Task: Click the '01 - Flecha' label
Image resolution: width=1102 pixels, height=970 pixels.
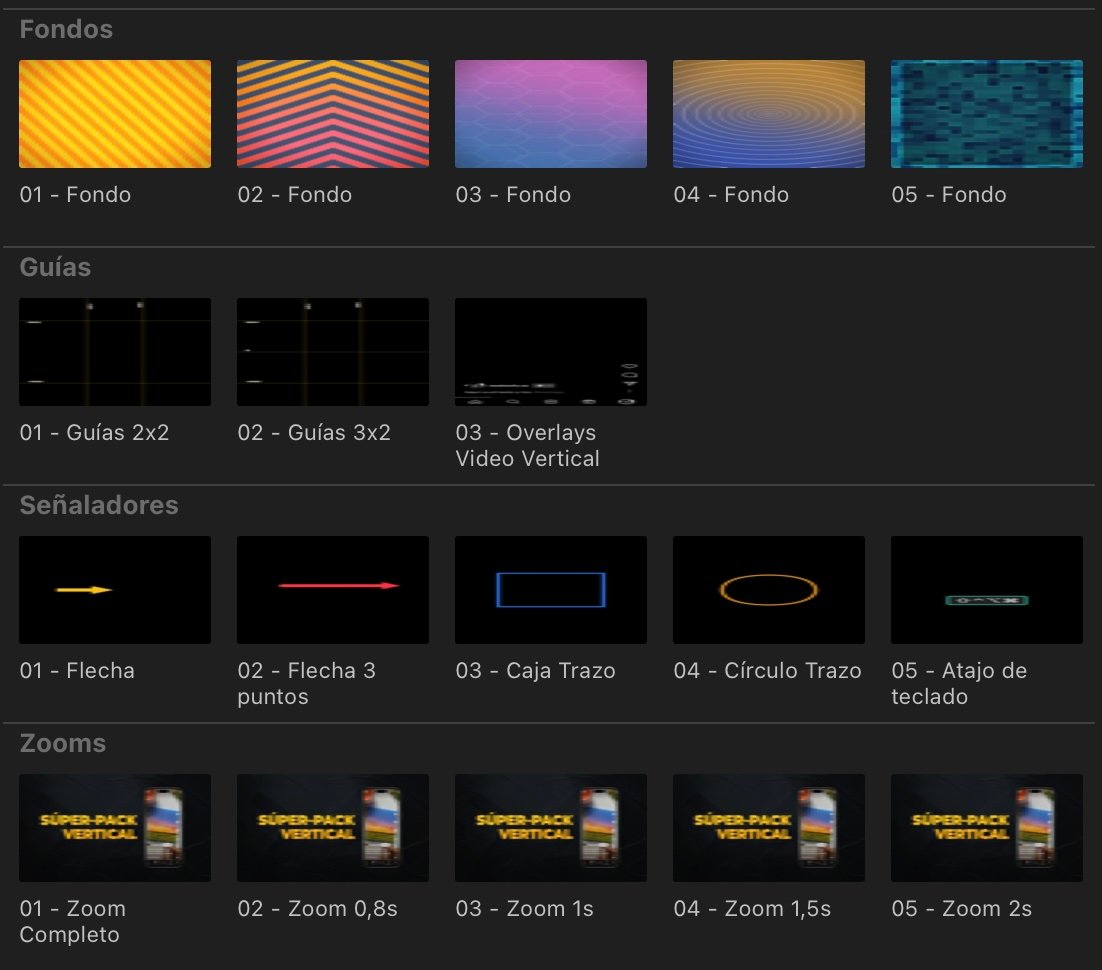Action: click(77, 671)
